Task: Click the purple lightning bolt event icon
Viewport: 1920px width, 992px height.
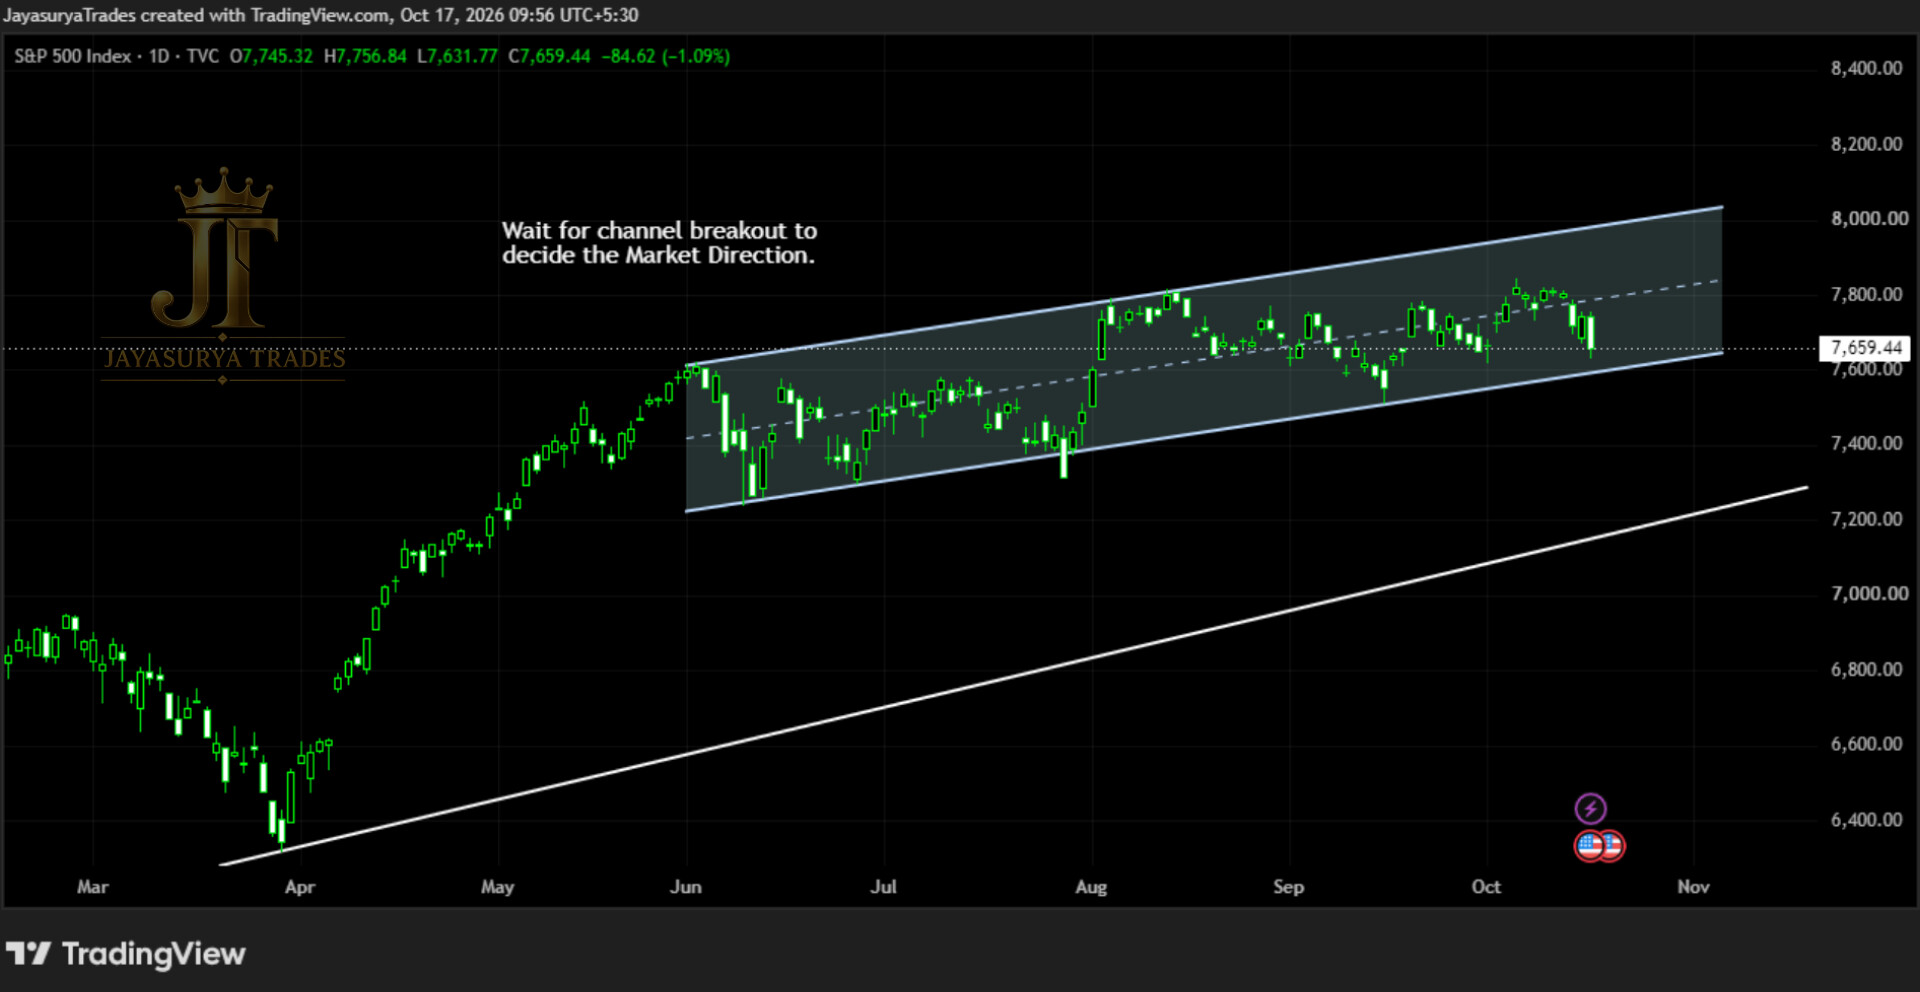Action: tap(1590, 808)
